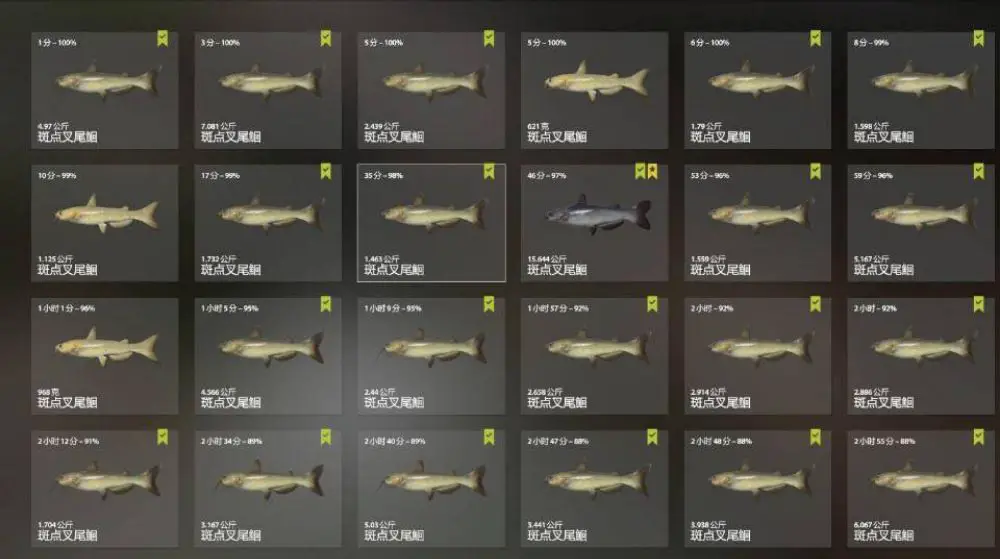Open the 621 克 catch card
Screen dimensions: 1000x559
point(594,91)
